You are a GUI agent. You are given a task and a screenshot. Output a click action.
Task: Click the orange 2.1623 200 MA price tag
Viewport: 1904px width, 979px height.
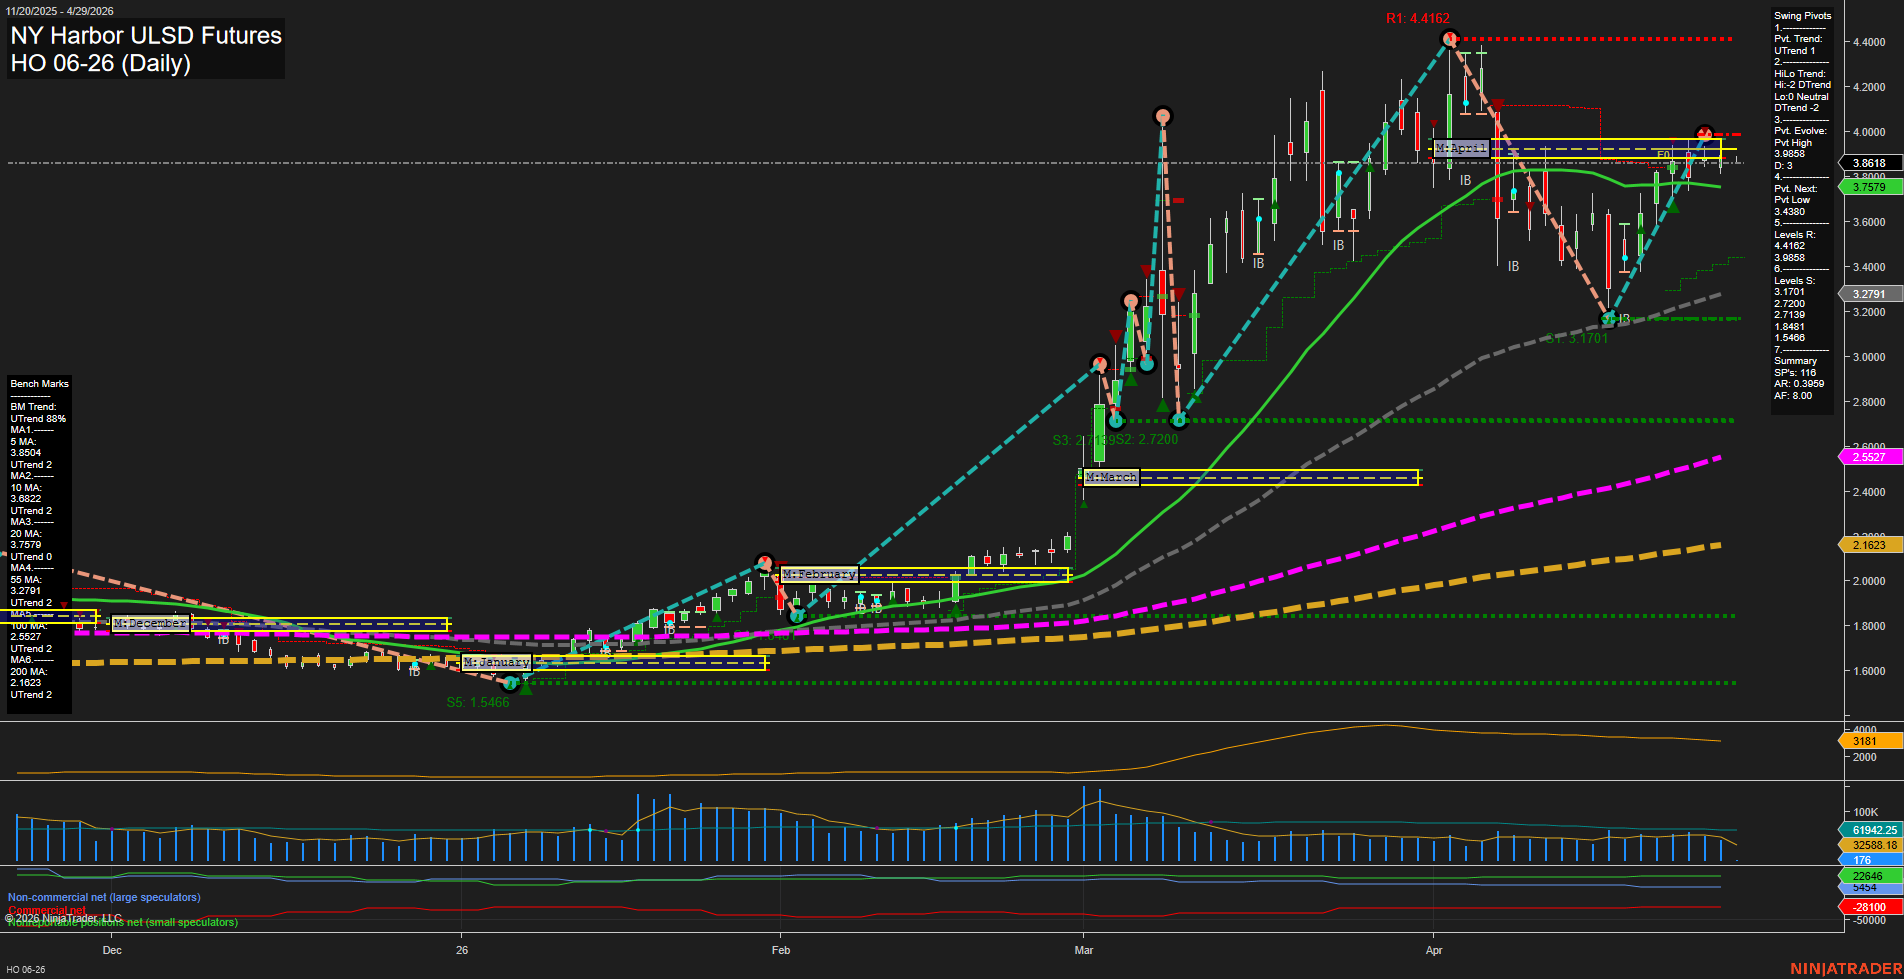coord(1868,545)
